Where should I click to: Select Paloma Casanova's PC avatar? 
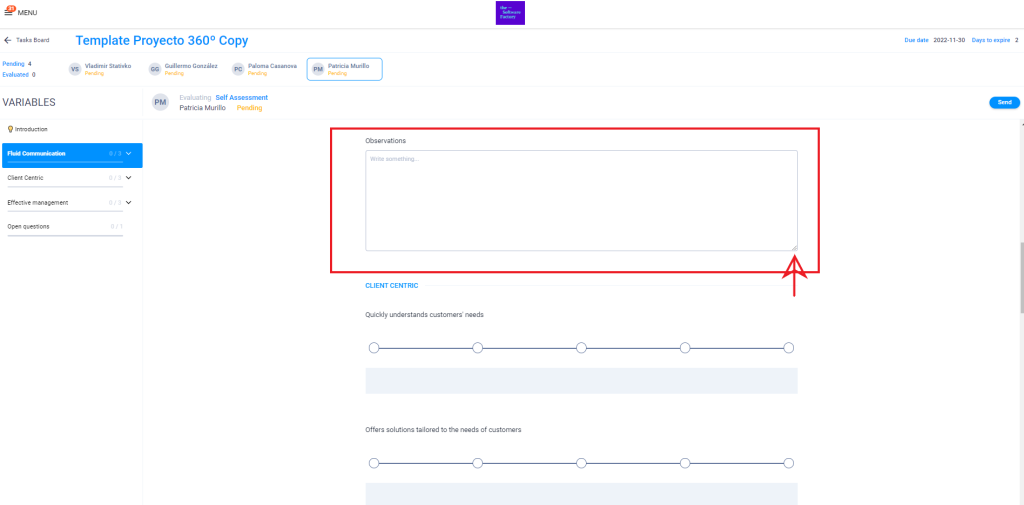(238, 69)
